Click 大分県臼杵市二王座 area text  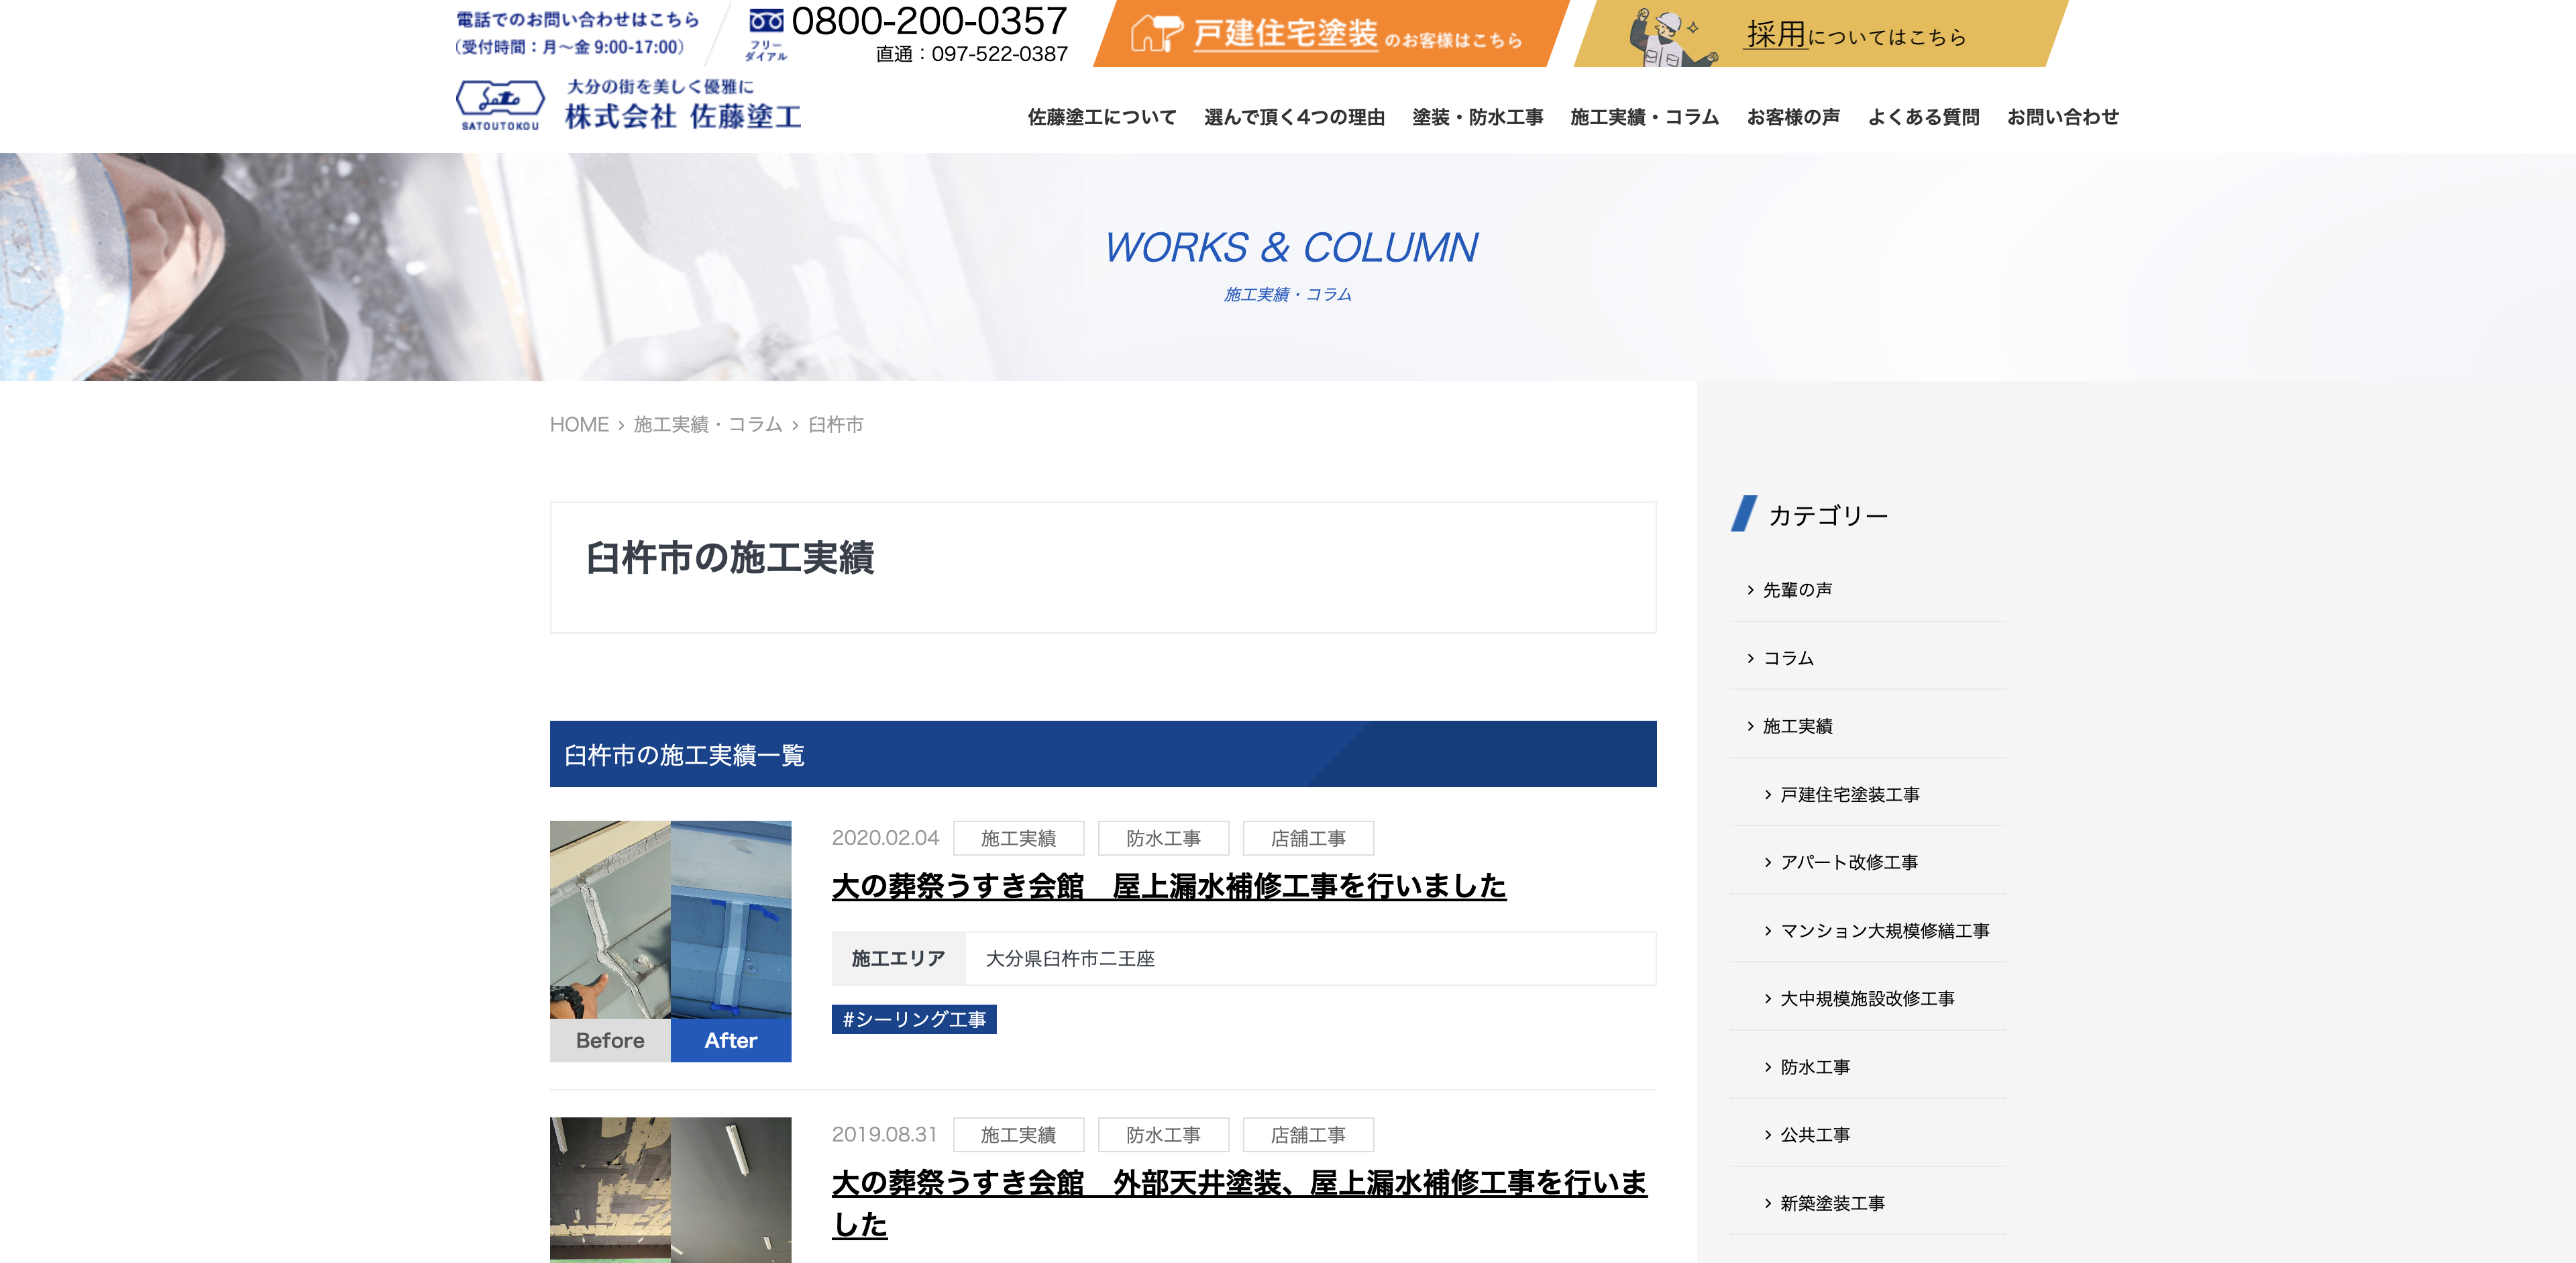point(1070,959)
